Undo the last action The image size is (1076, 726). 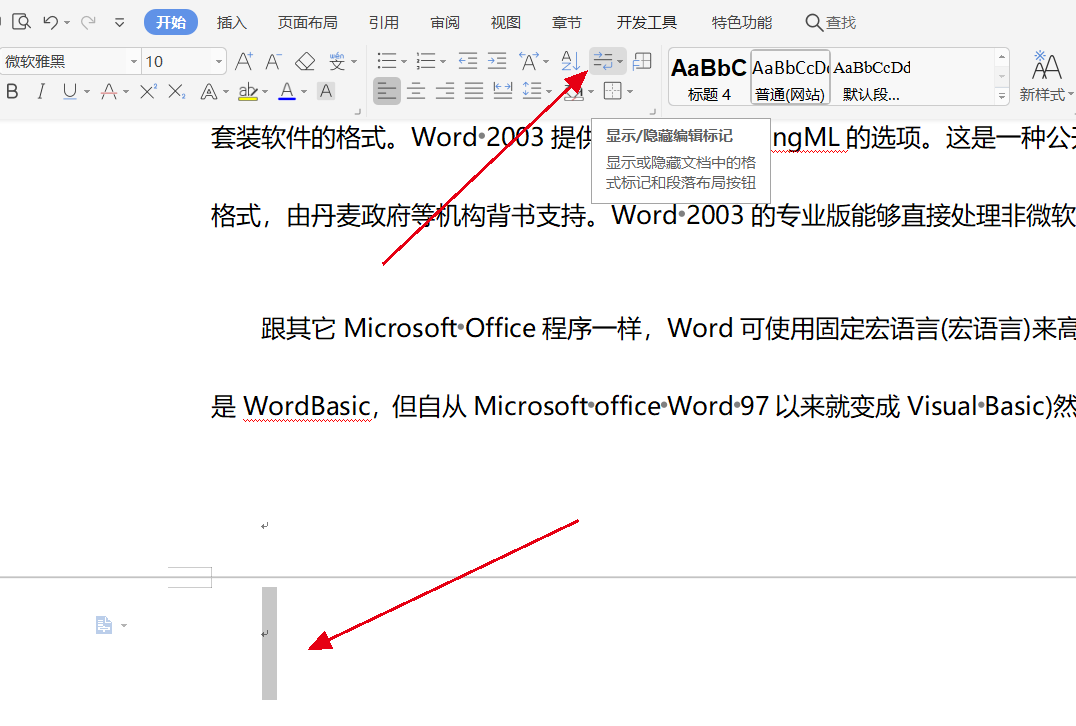click(50, 22)
